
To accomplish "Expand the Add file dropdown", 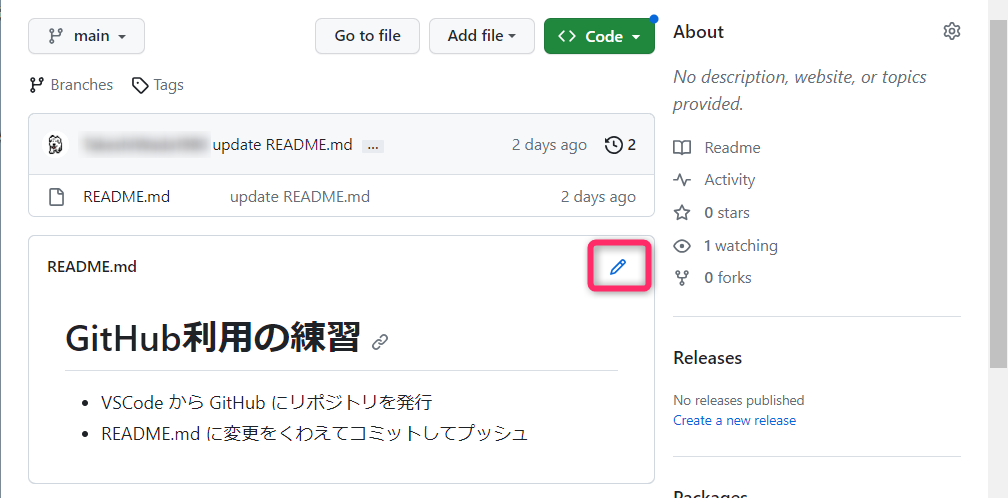I will click(482, 36).
